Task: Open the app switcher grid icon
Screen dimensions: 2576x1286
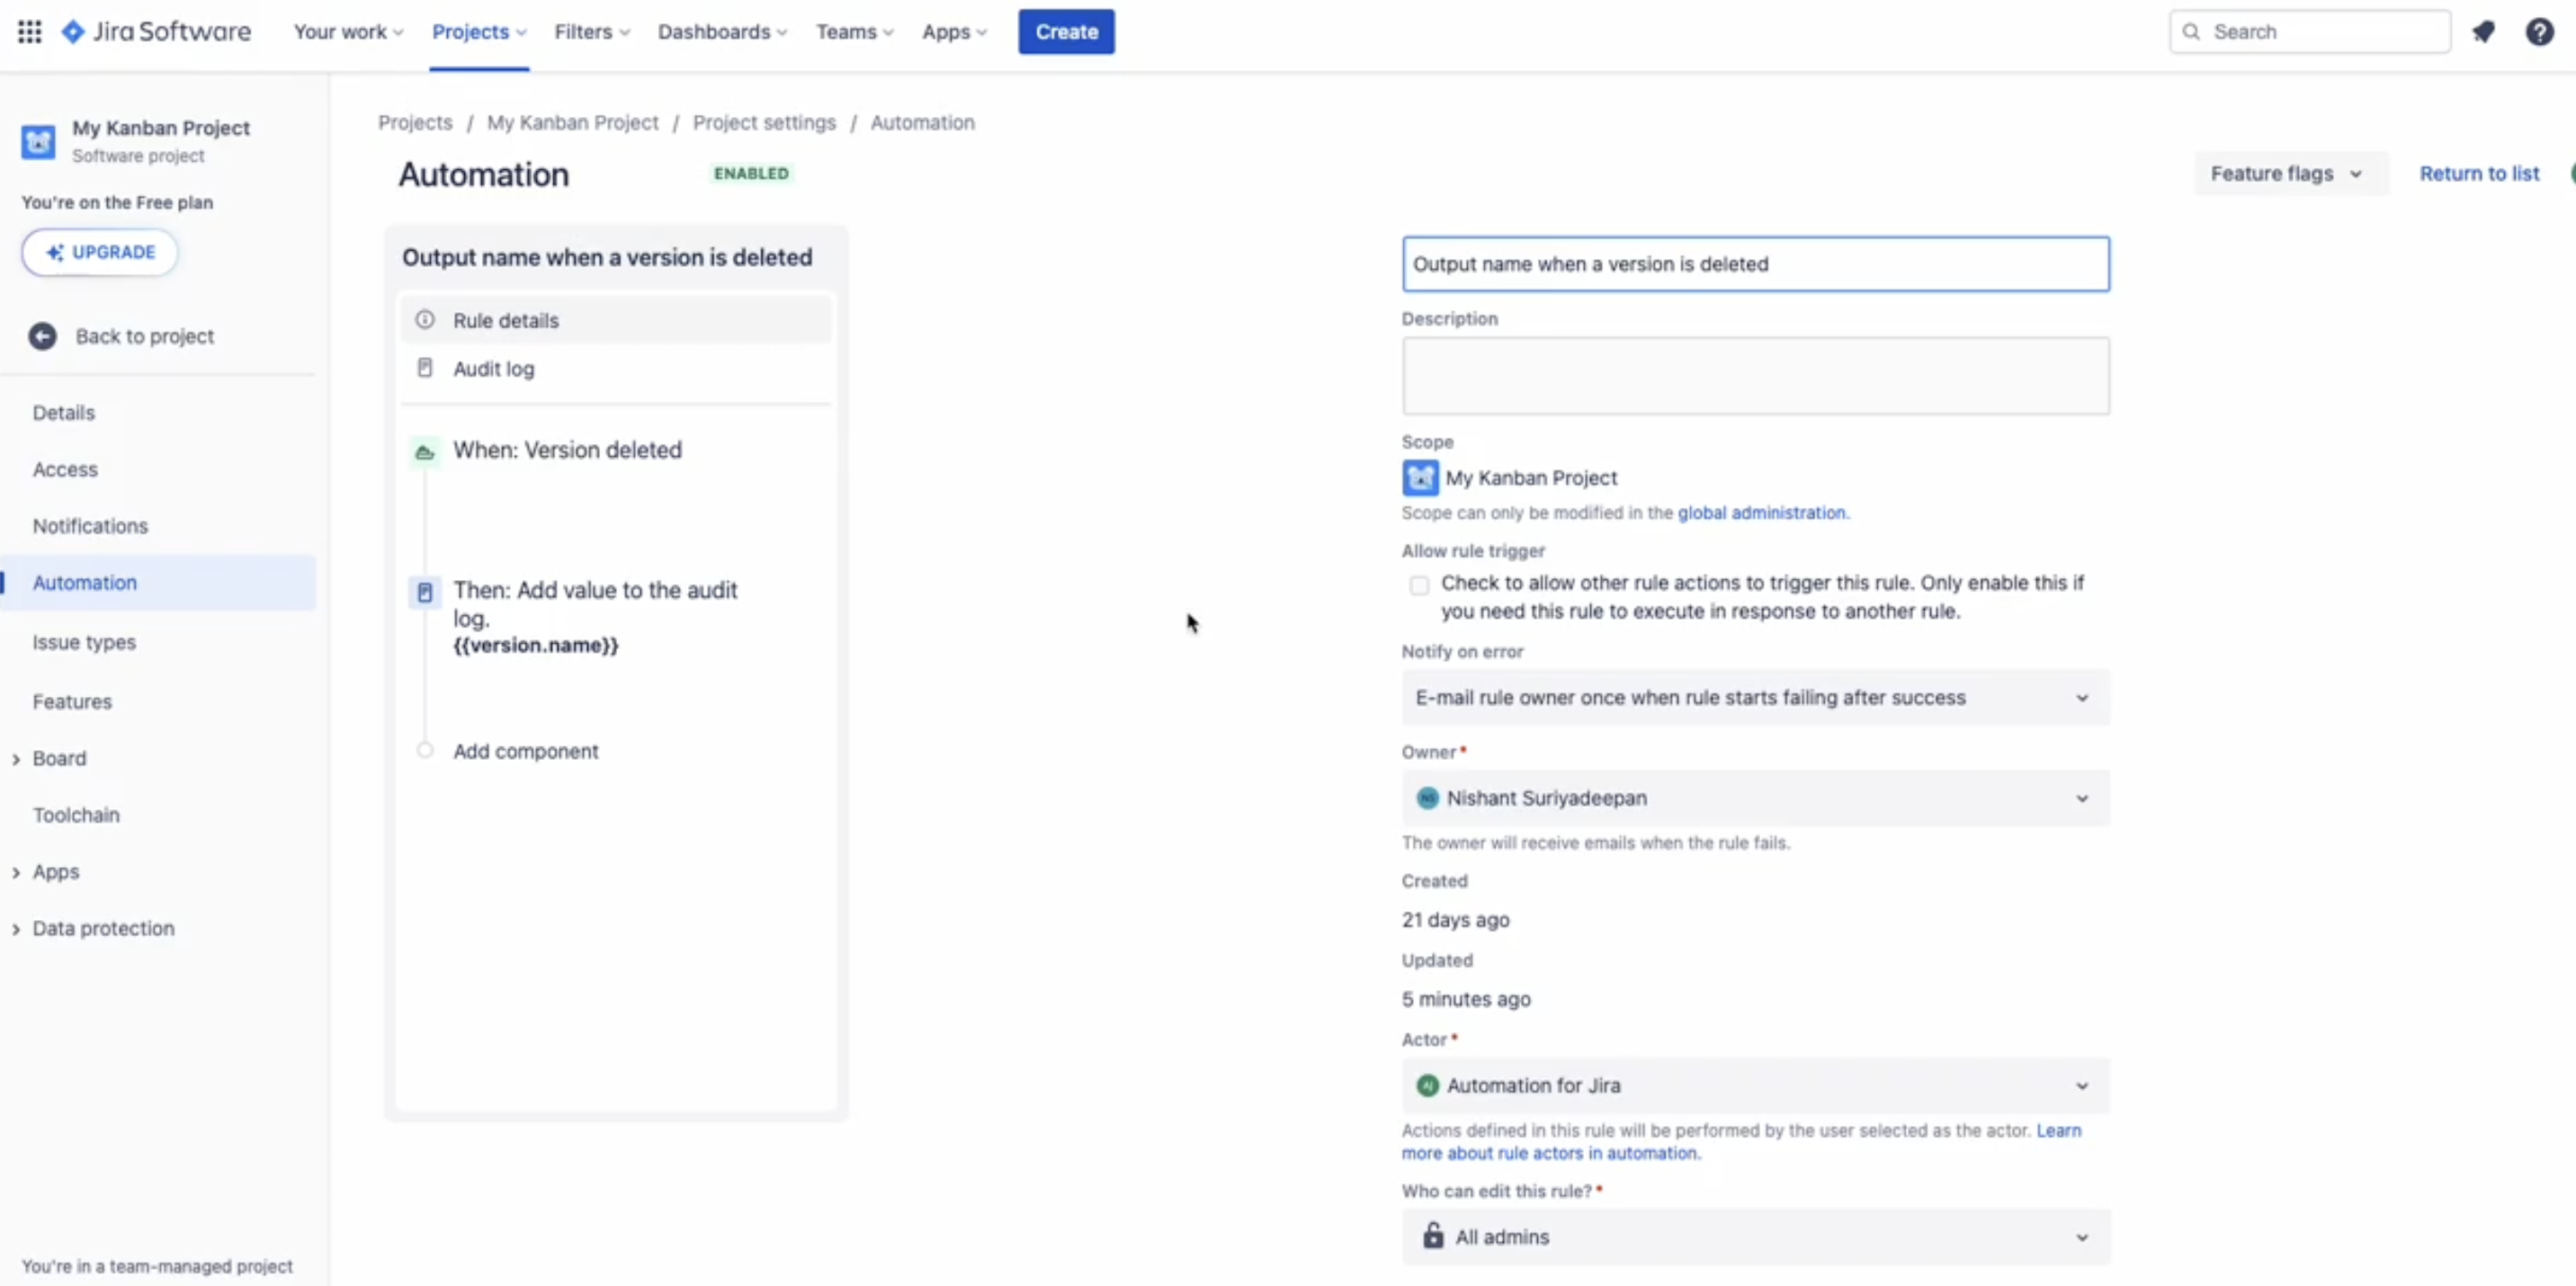Action: [x=30, y=32]
